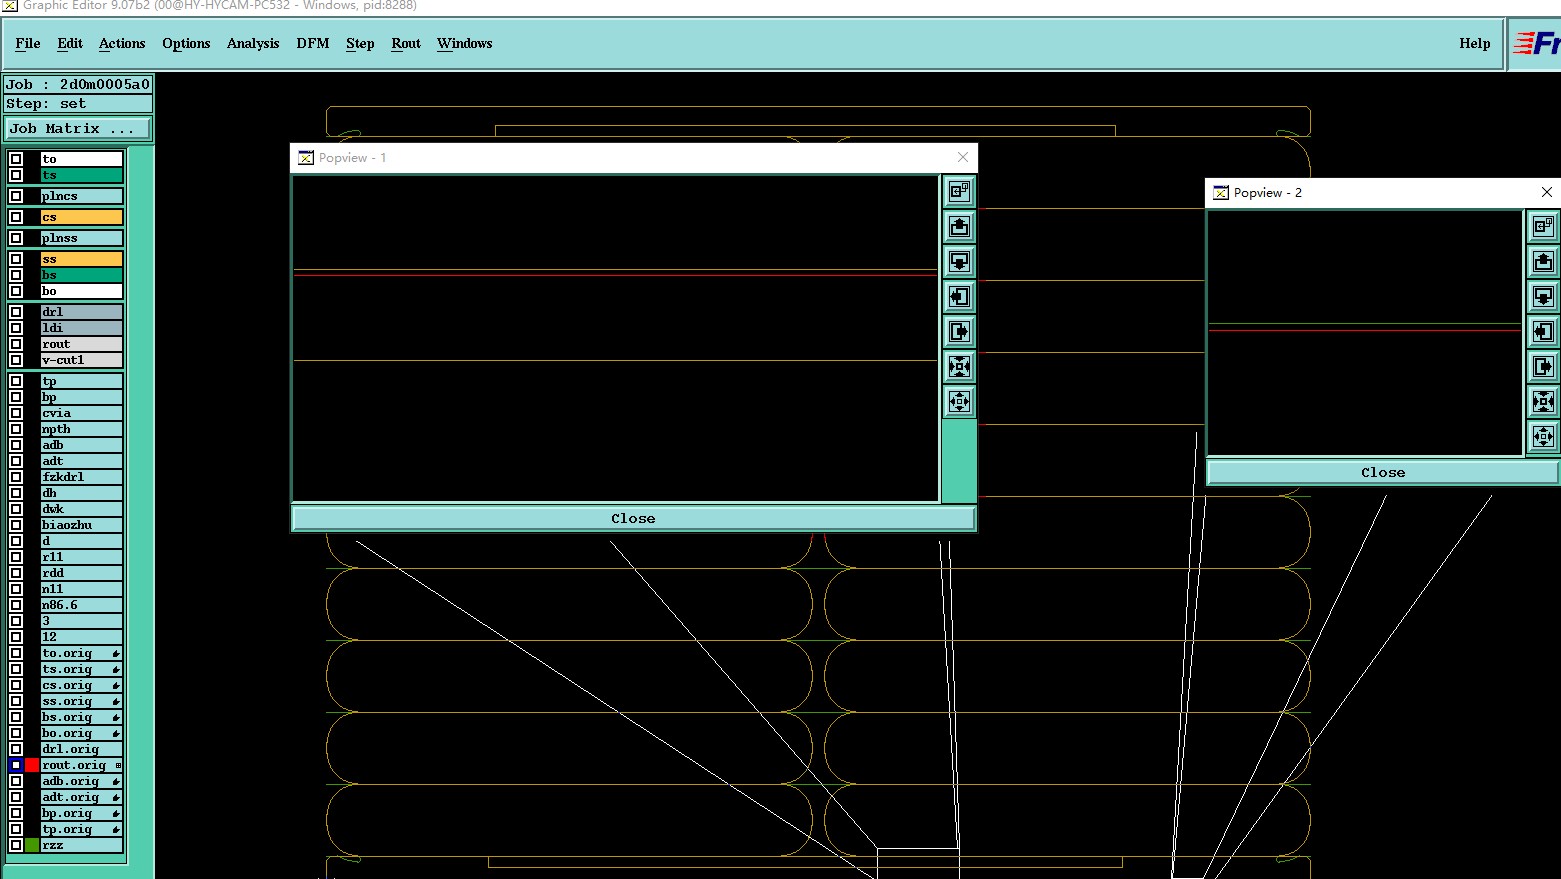The image size is (1561, 879).
Task: Select the plnss layer name
Action: [82, 238]
